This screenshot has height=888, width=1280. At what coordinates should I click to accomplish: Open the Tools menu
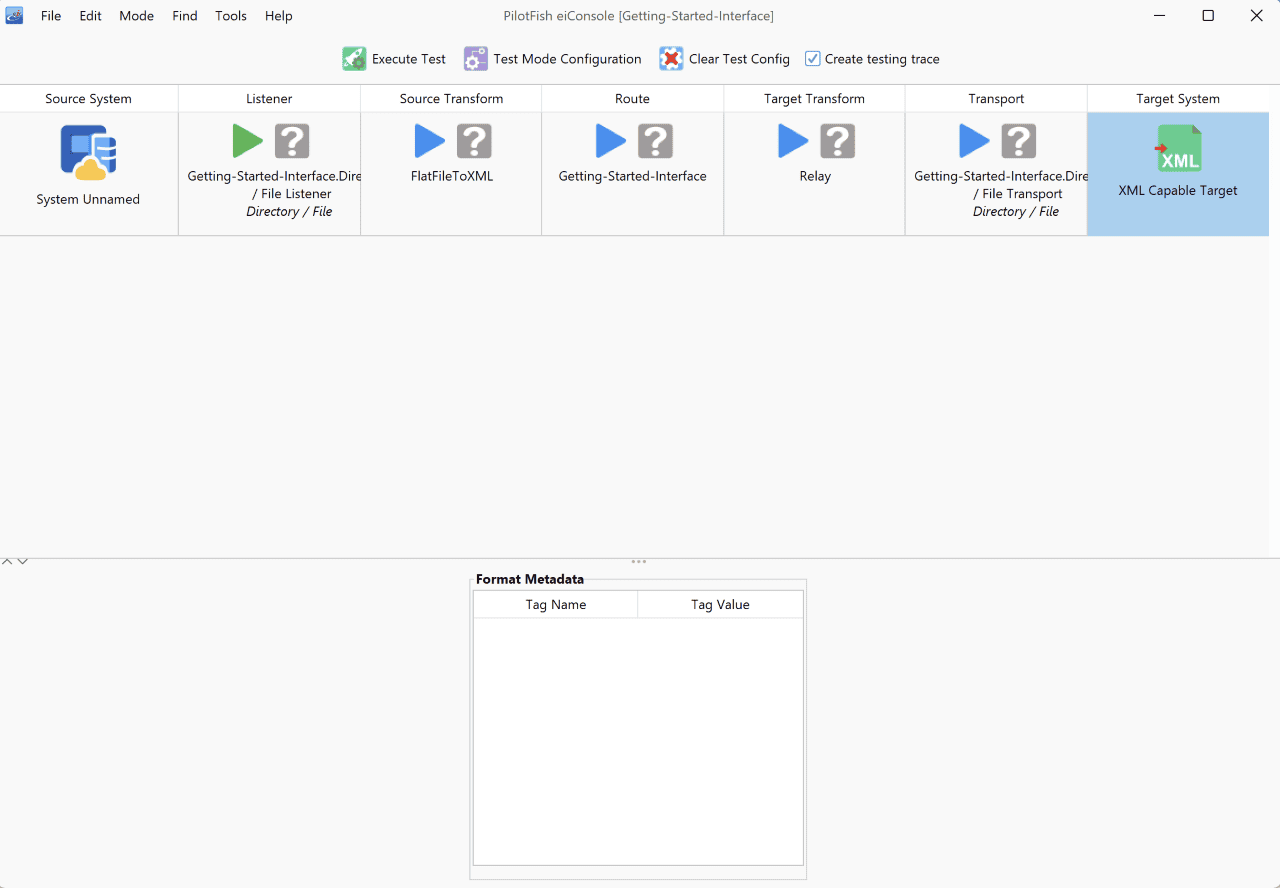(231, 16)
